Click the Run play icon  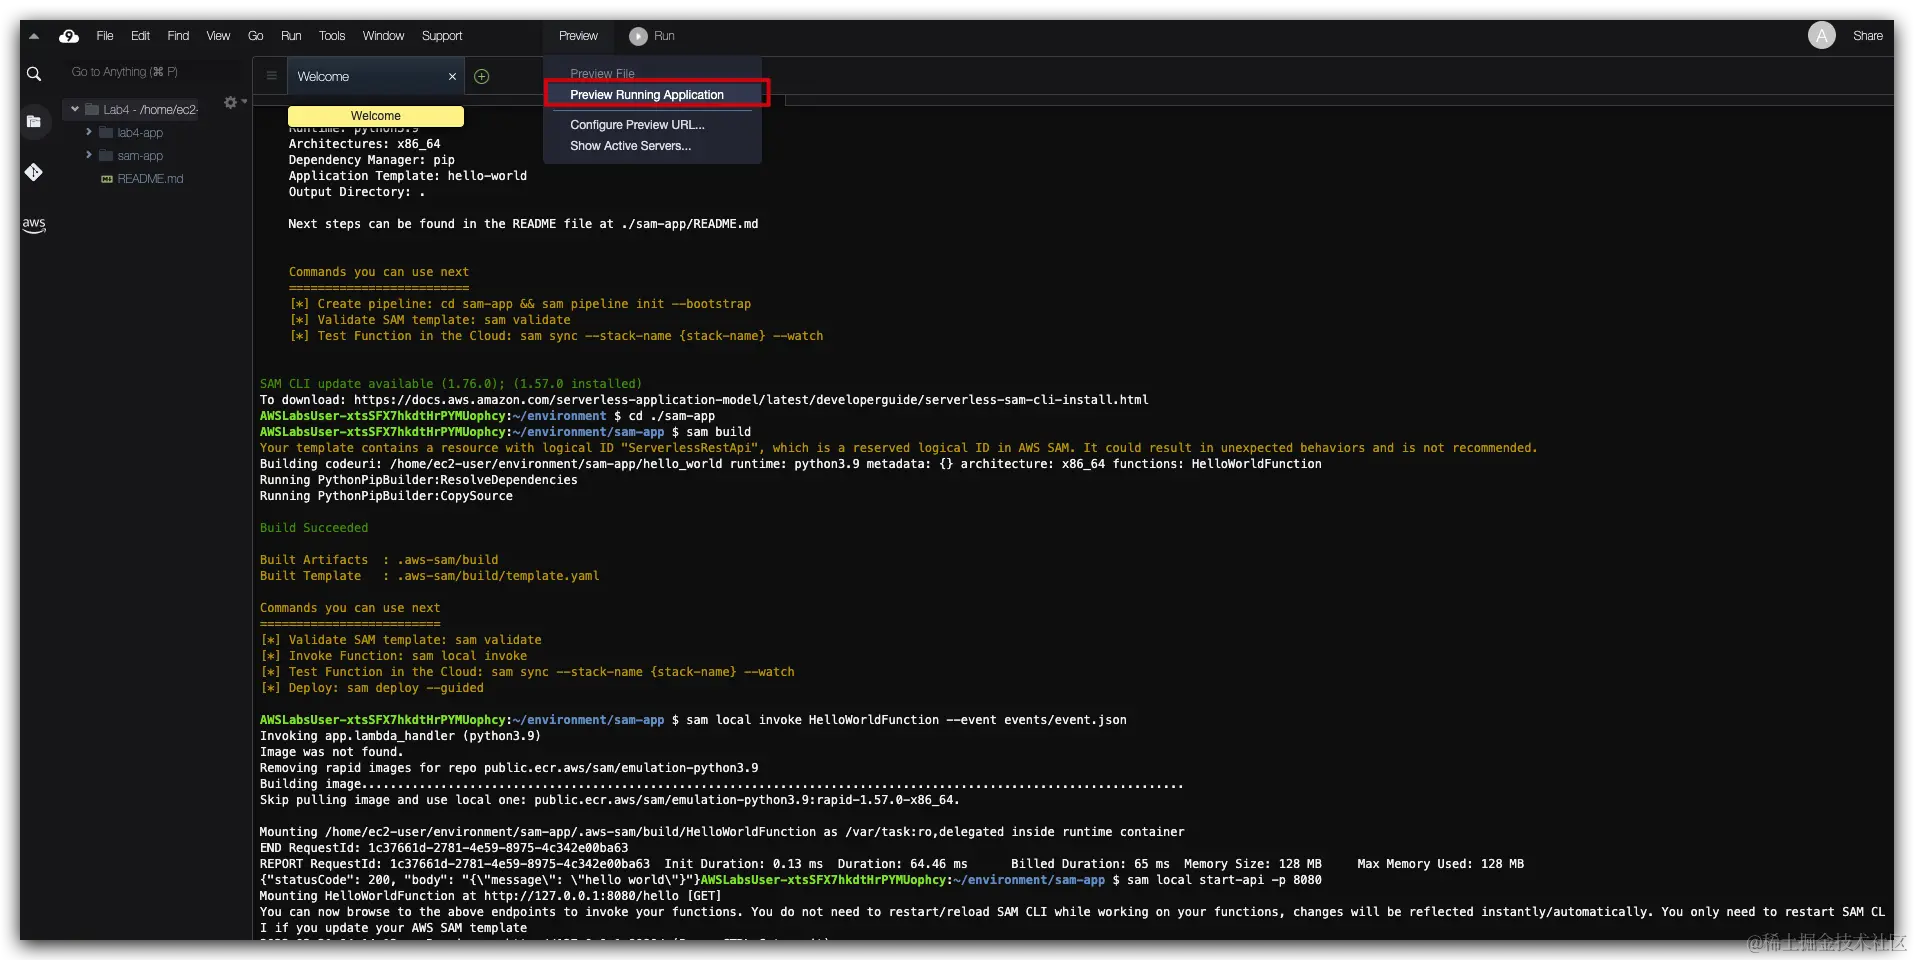pyautogui.click(x=638, y=36)
